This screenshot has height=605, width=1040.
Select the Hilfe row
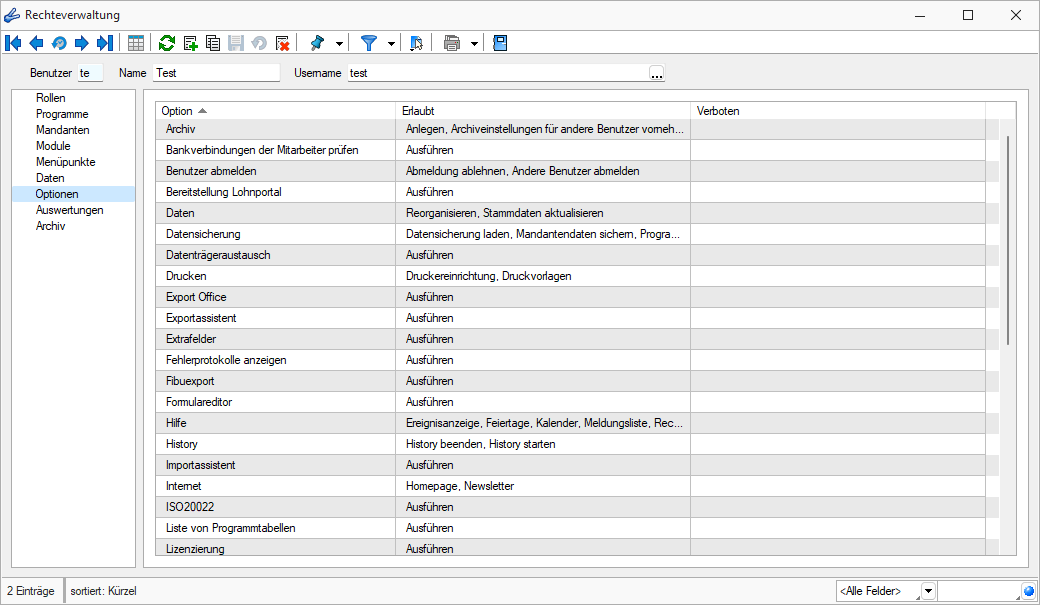(x=570, y=423)
